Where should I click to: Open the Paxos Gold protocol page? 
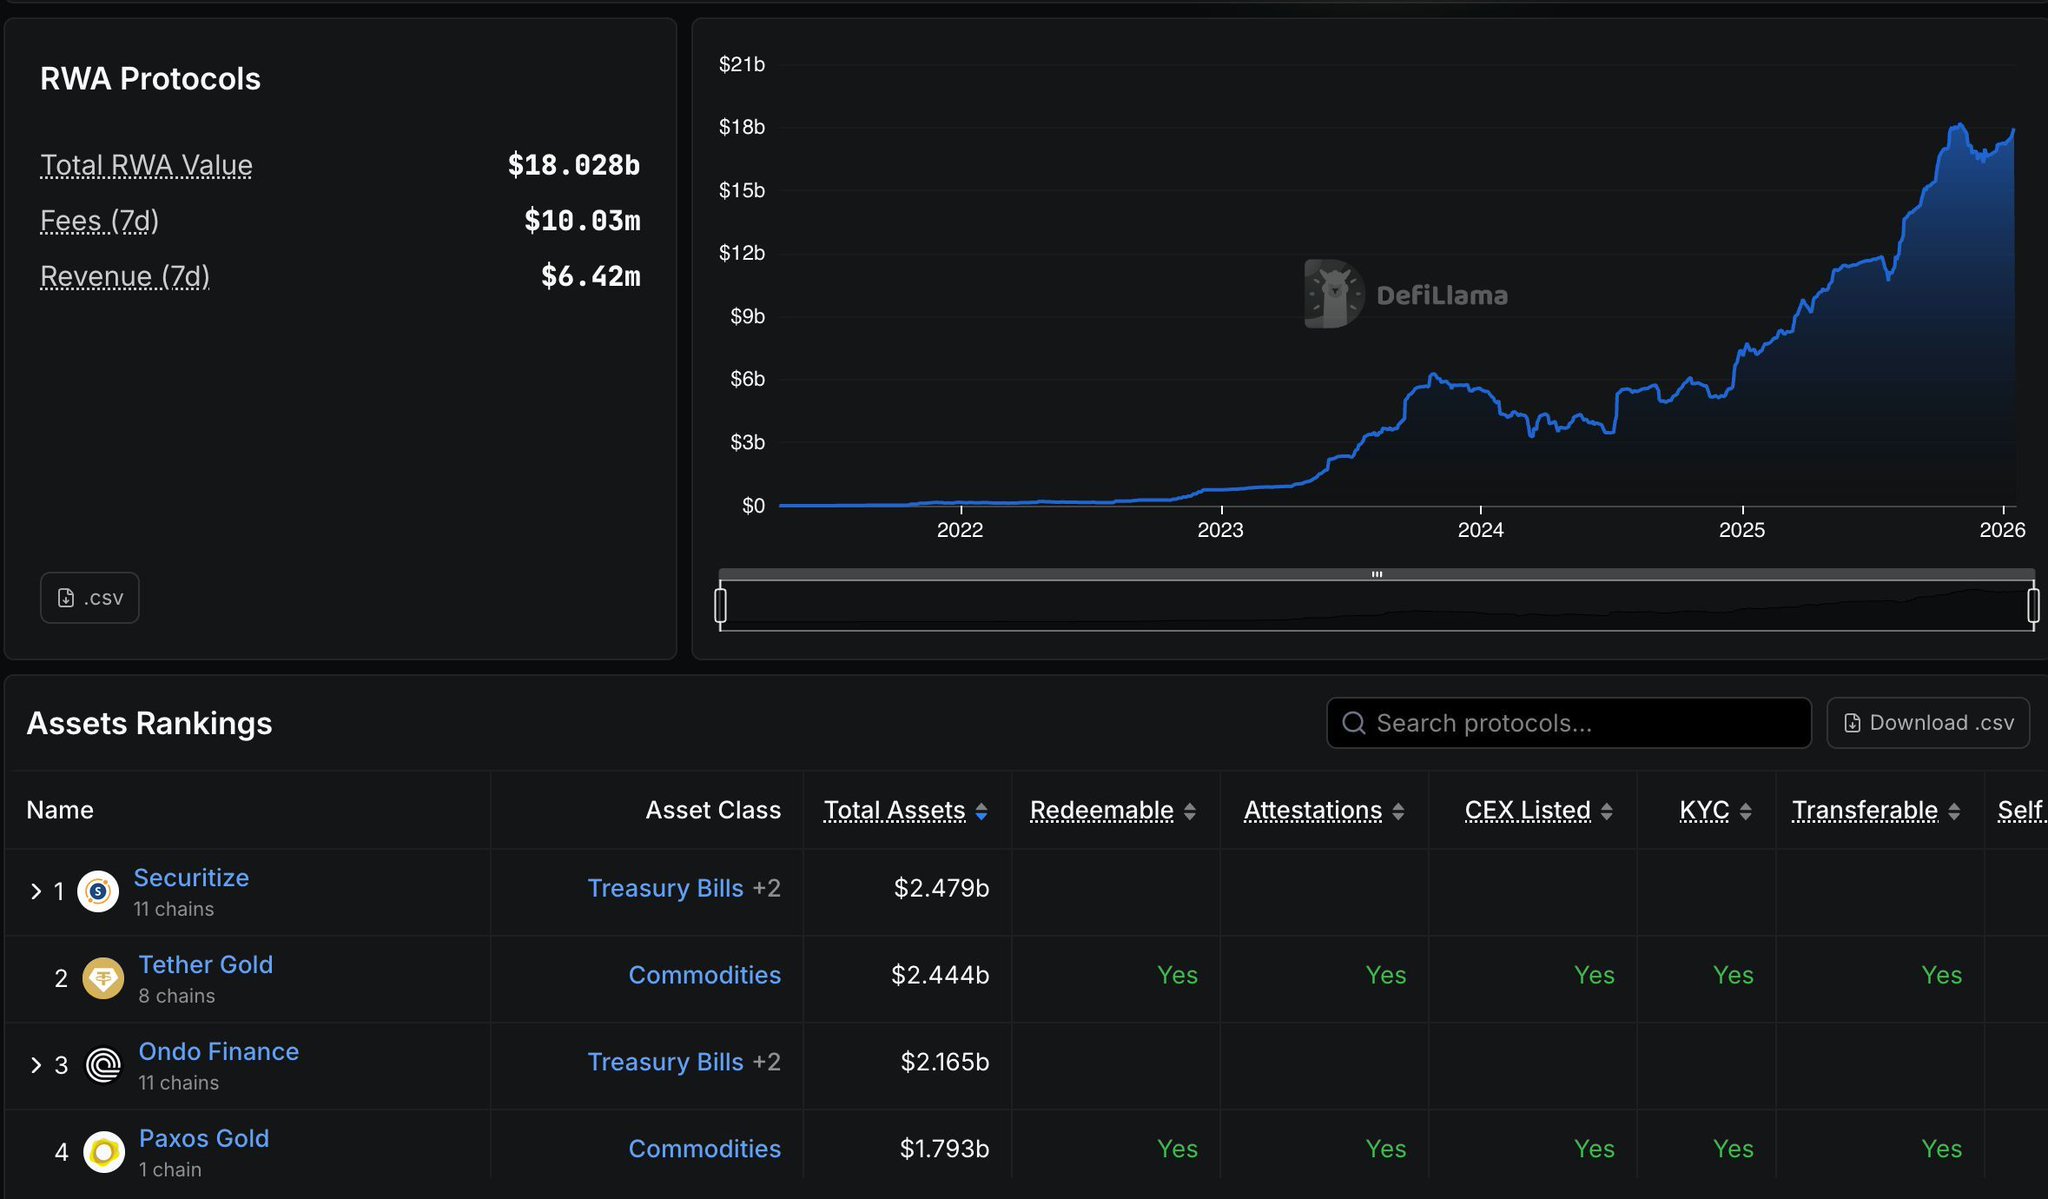click(204, 1138)
